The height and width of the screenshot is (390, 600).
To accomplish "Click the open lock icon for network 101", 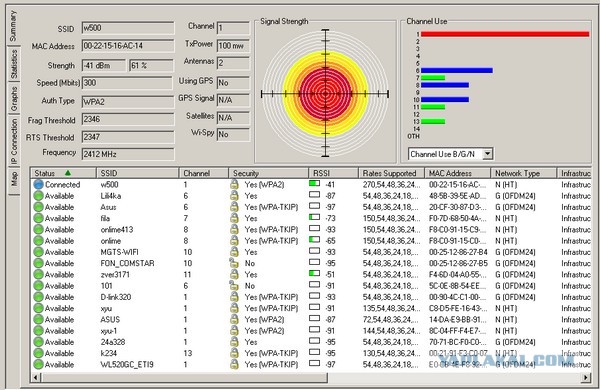I will (234, 285).
